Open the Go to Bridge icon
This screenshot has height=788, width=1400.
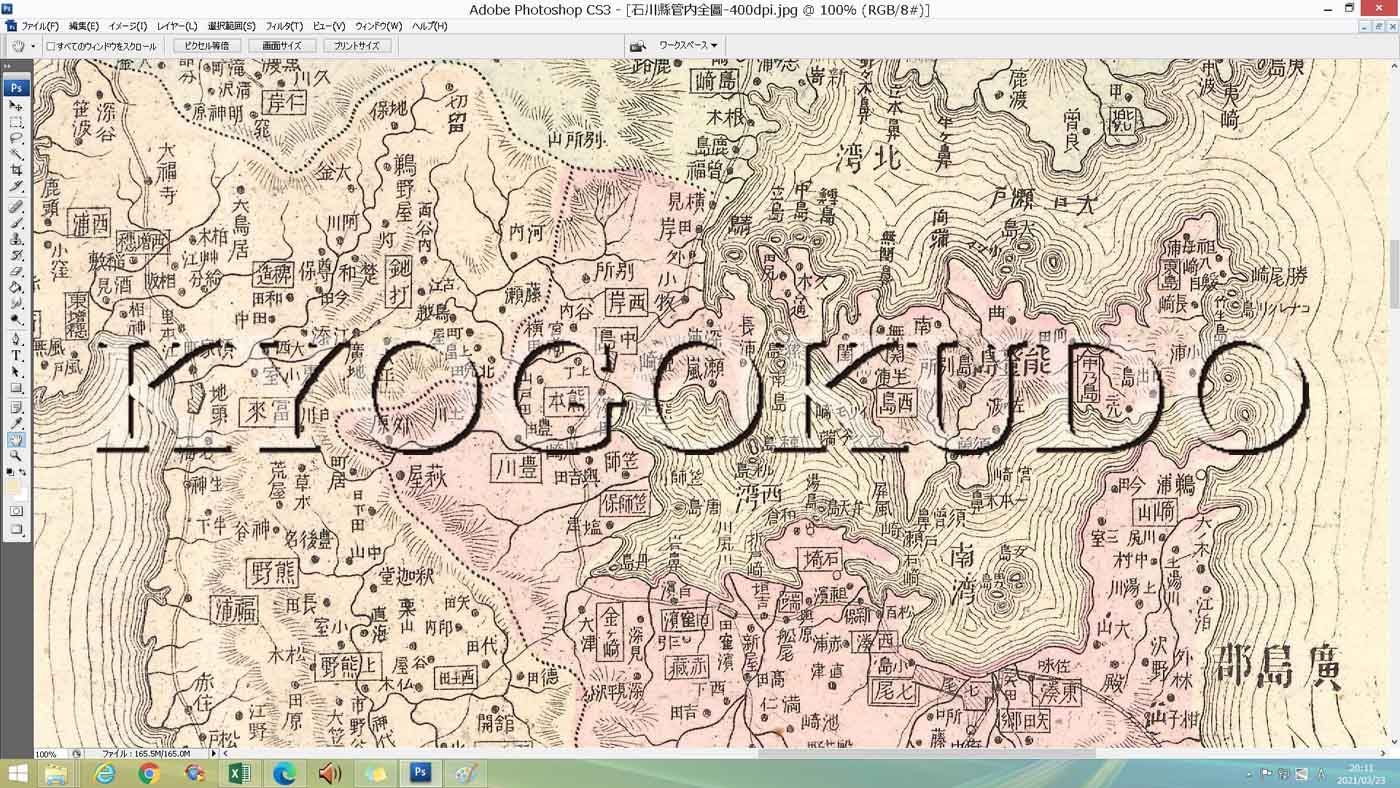(x=638, y=46)
